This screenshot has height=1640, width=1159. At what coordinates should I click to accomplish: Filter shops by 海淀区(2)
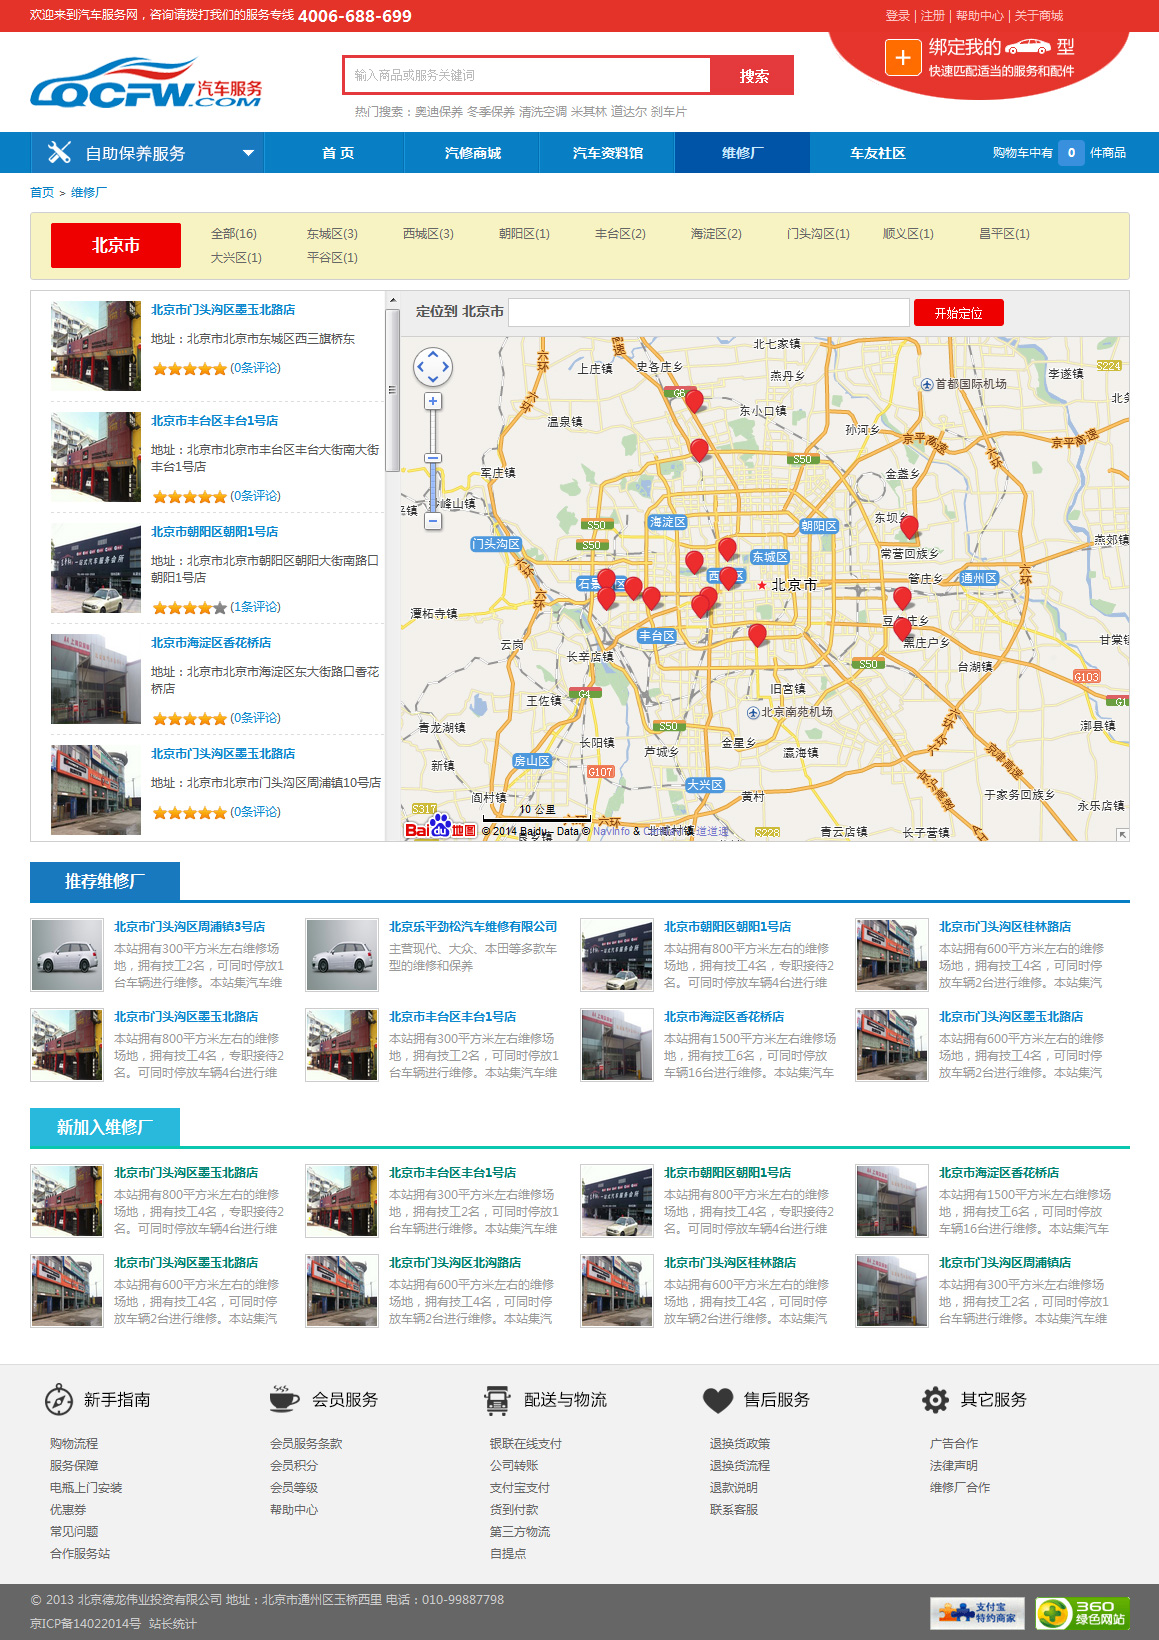point(716,234)
